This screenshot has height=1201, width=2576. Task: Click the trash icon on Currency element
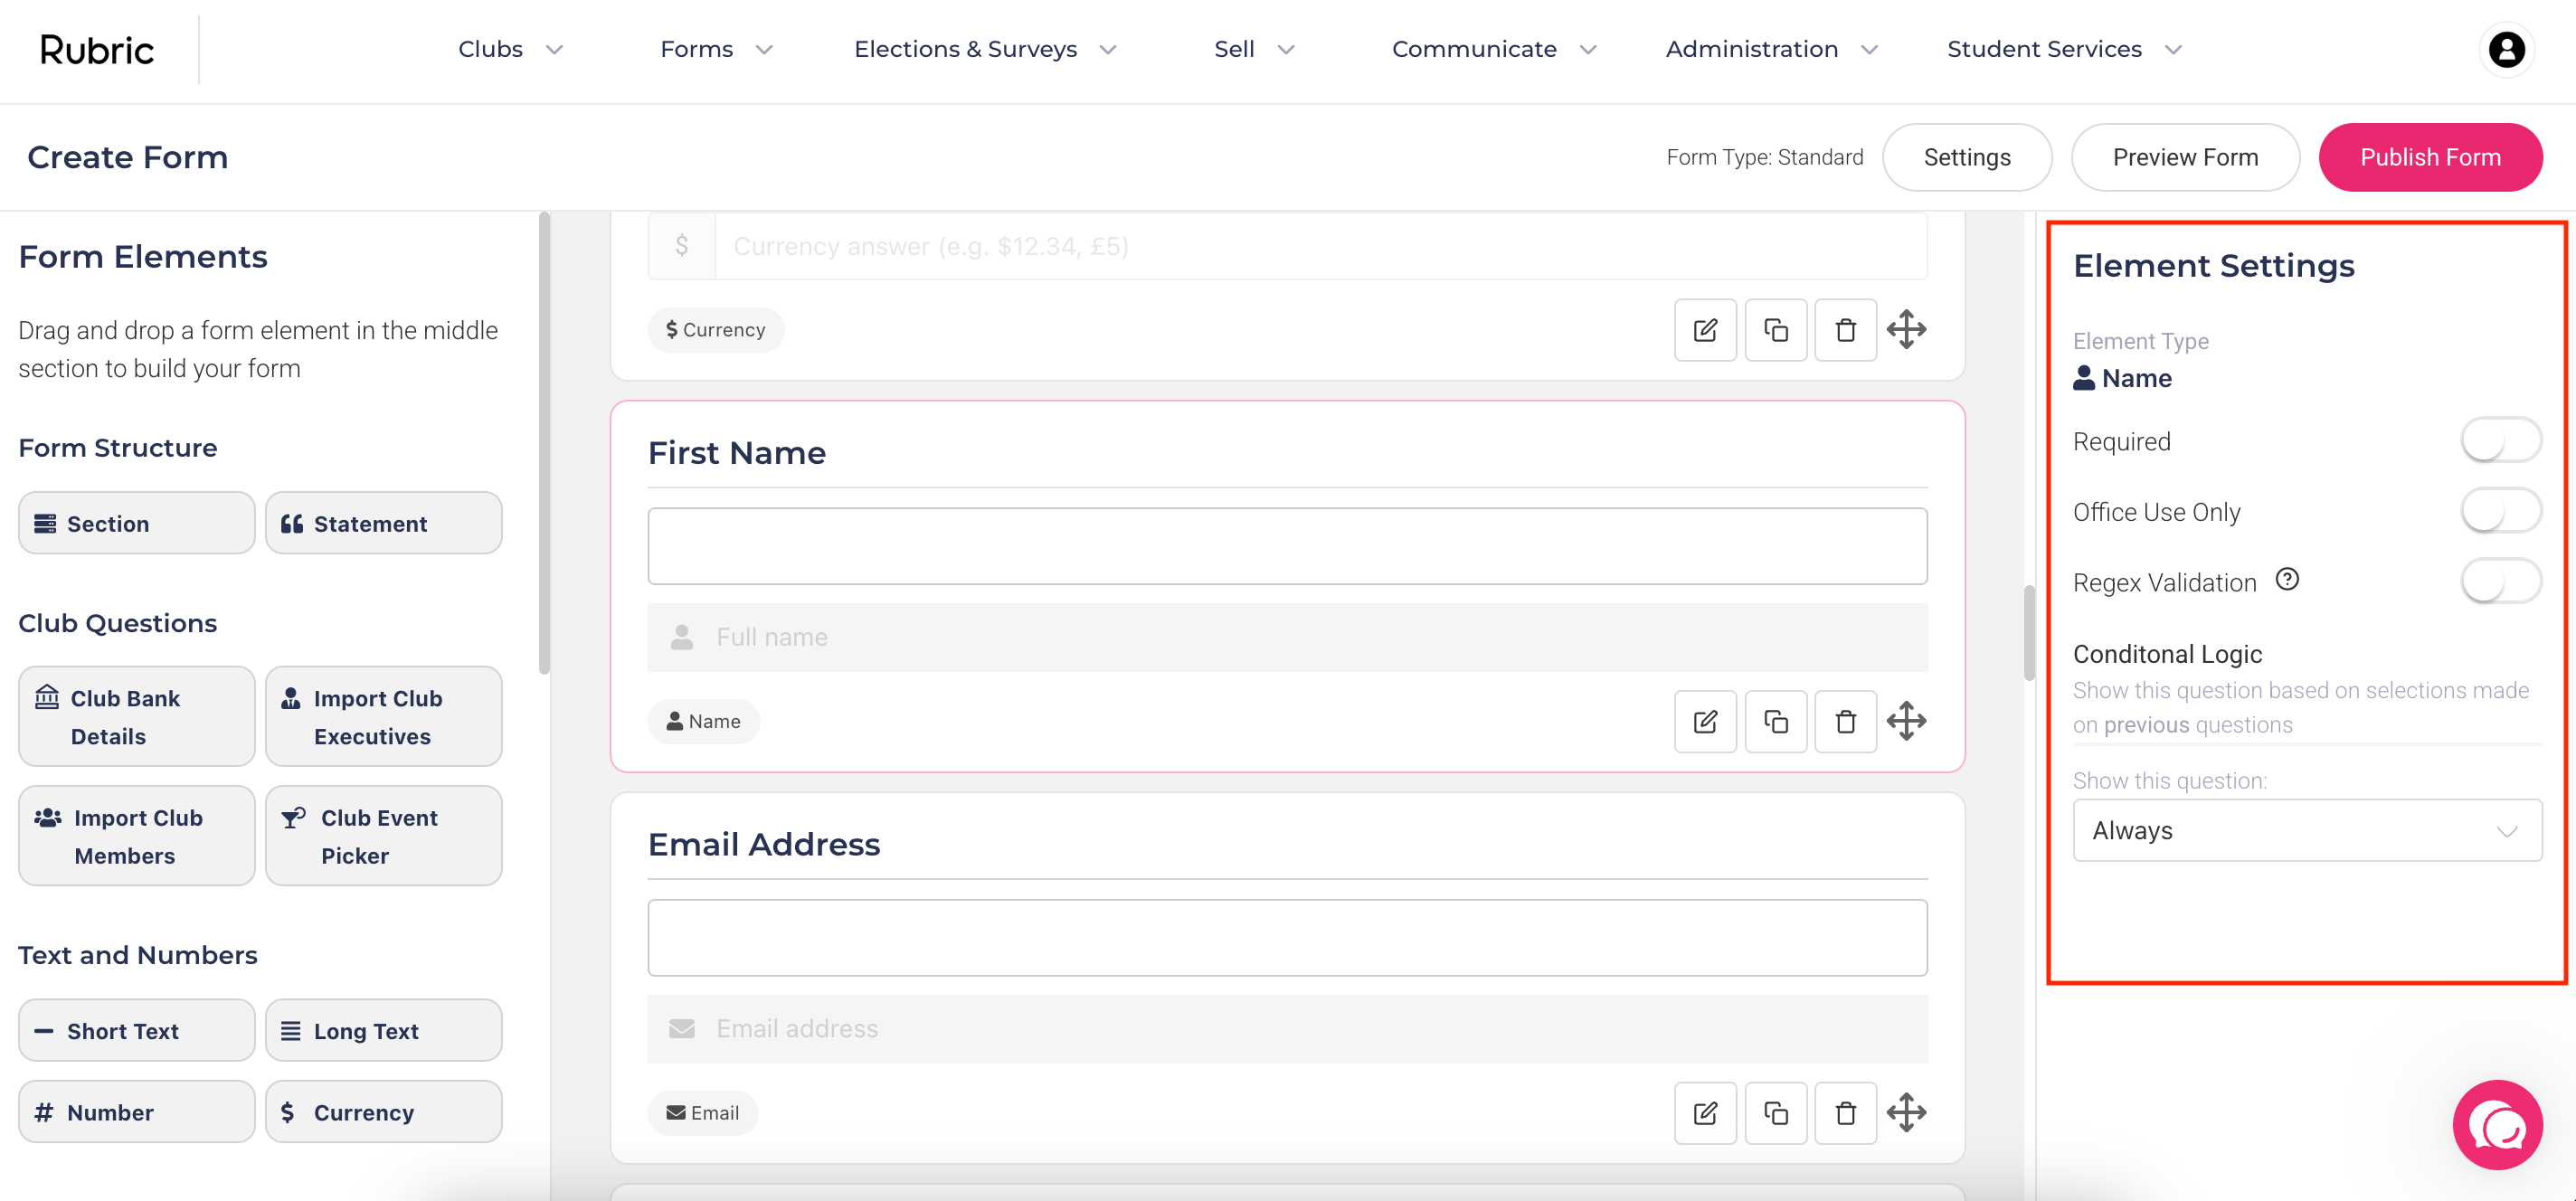(x=1845, y=329)
